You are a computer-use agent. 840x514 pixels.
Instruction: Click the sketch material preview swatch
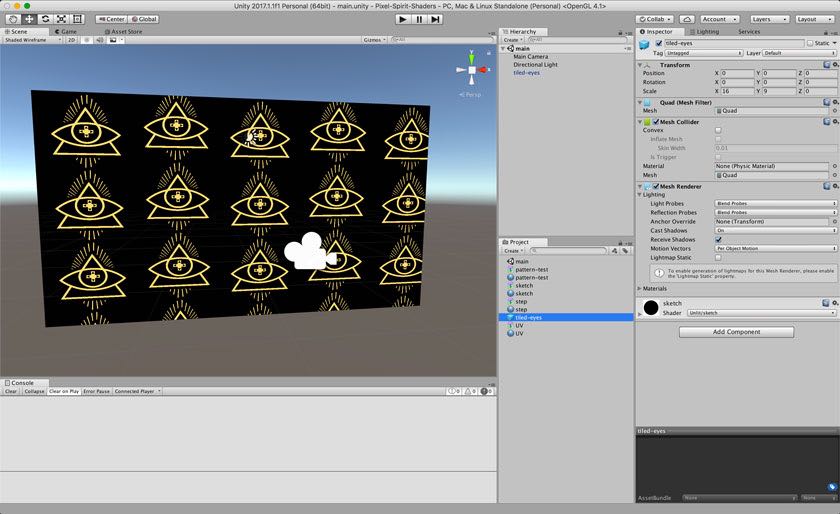pos(651,307)
